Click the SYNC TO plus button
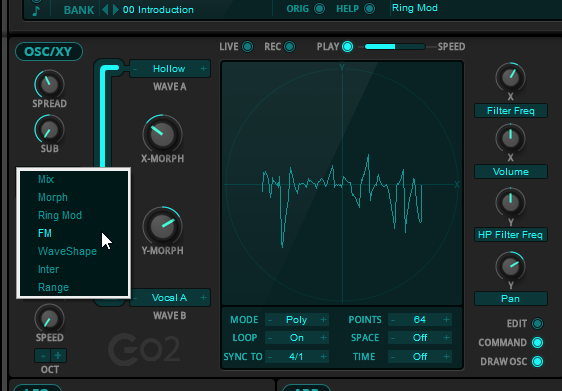Screen dimensions: 562x391 tap(323, 357)
